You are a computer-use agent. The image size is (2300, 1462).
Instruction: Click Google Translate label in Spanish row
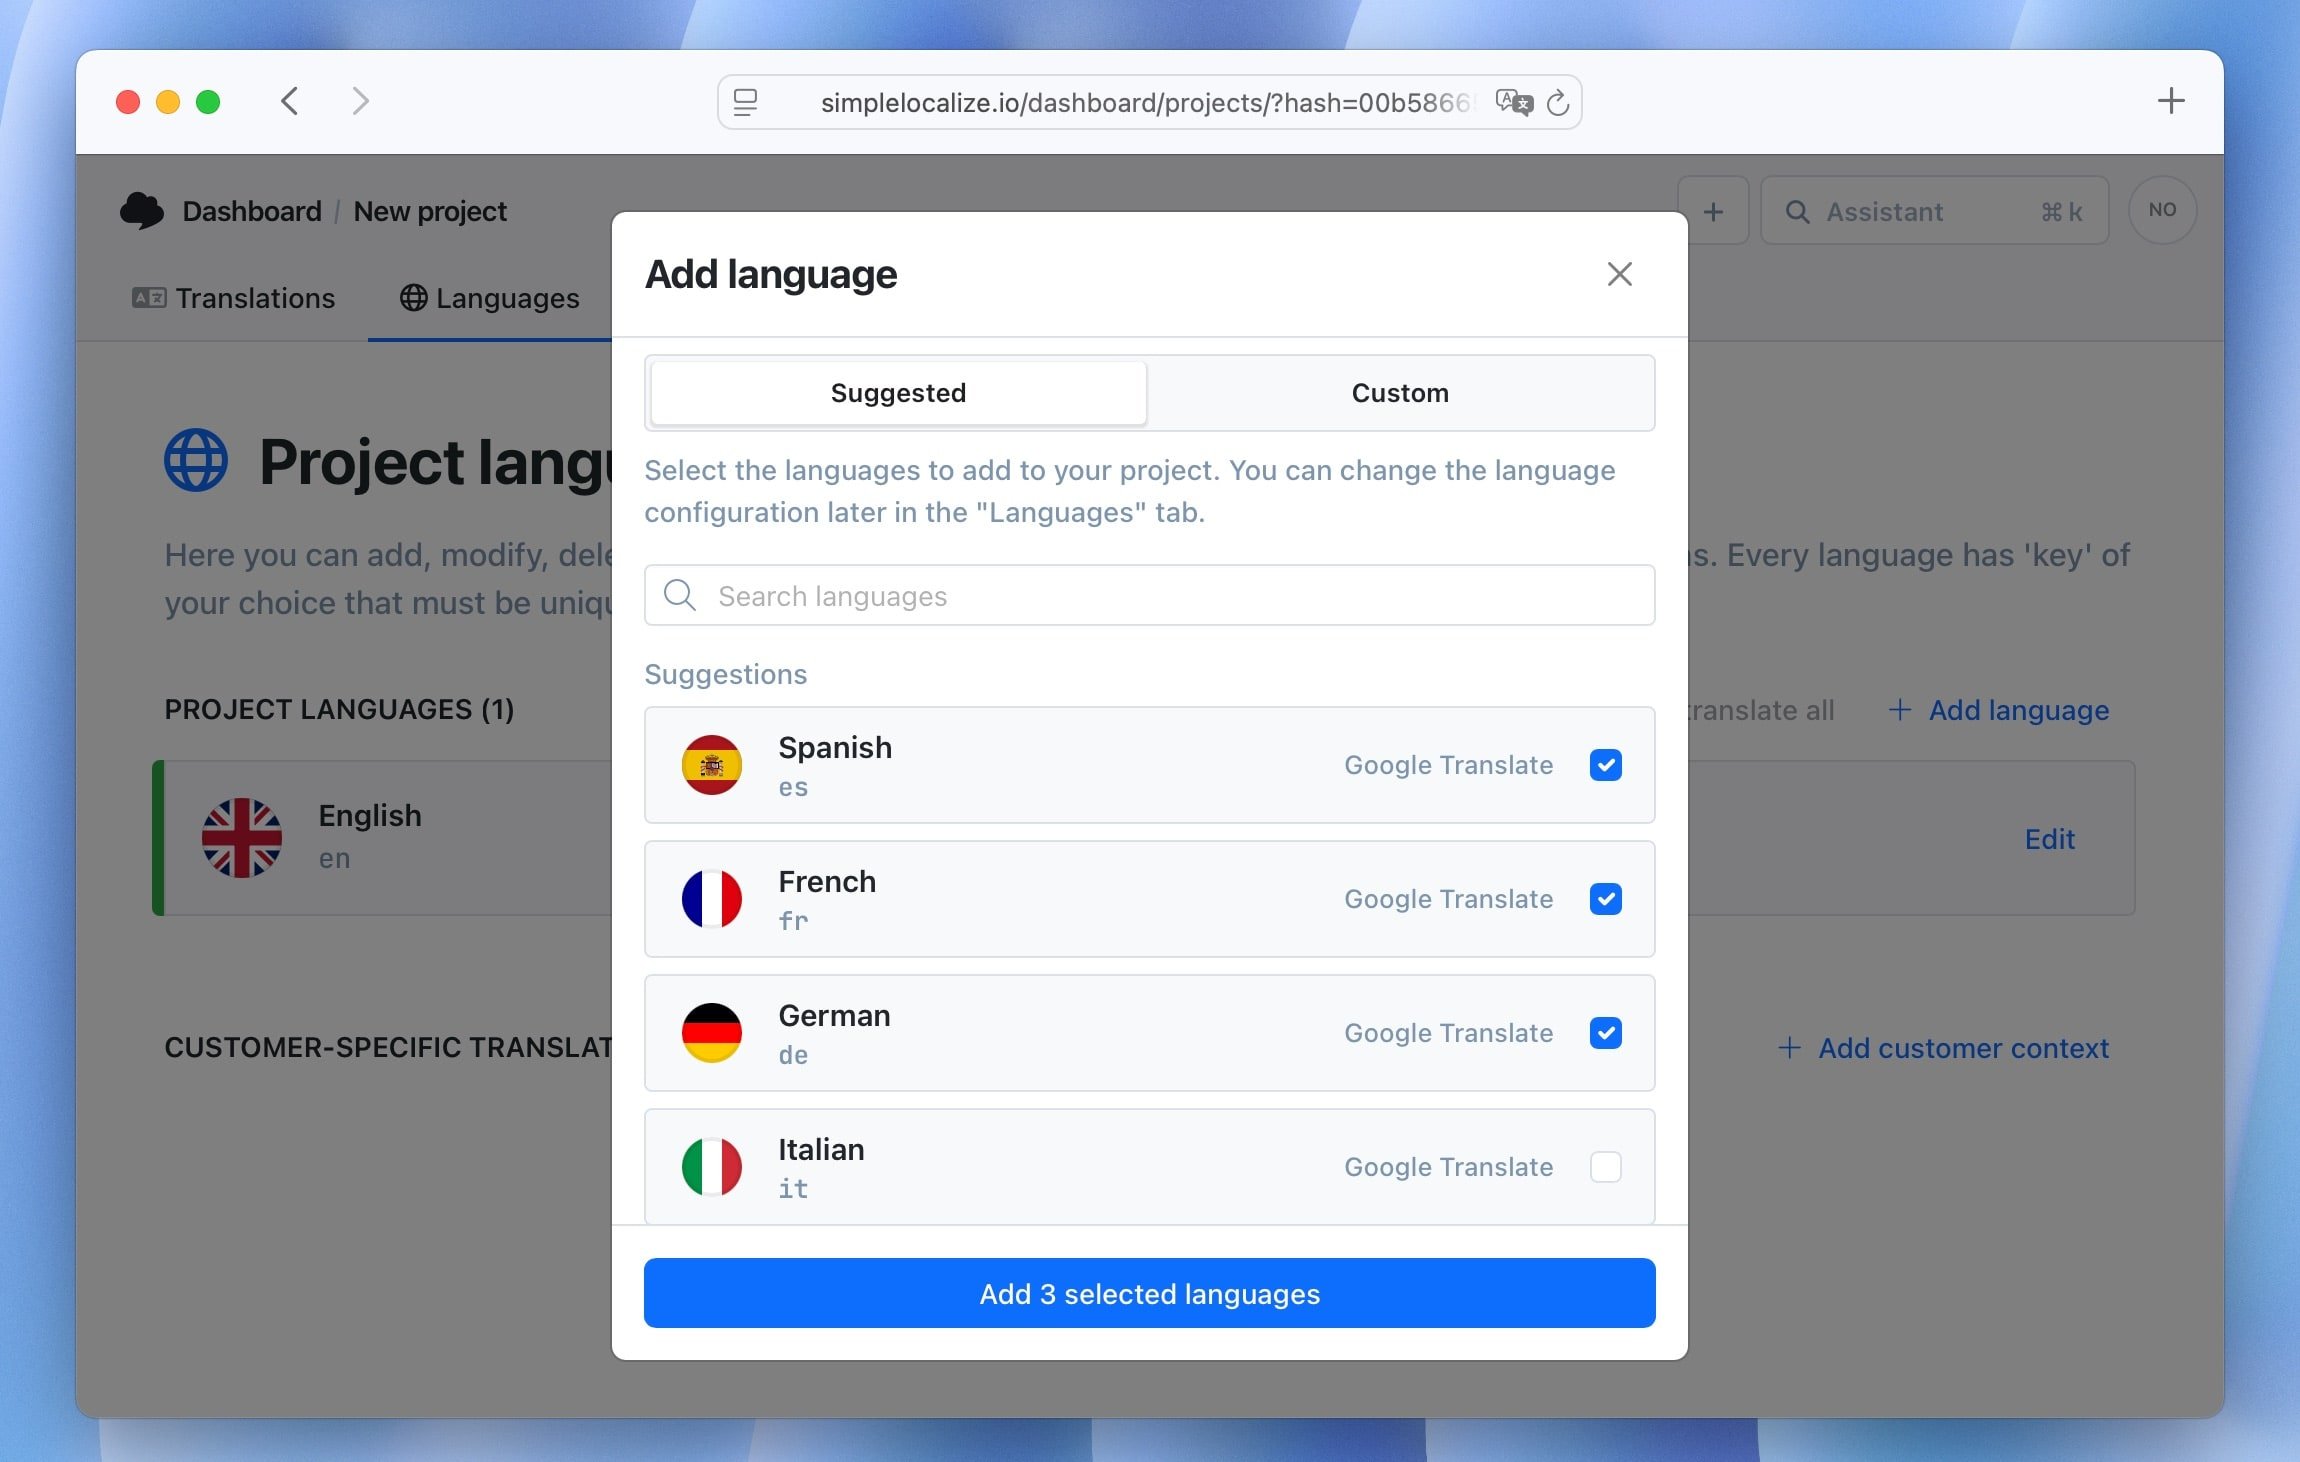pos(1448,765)
